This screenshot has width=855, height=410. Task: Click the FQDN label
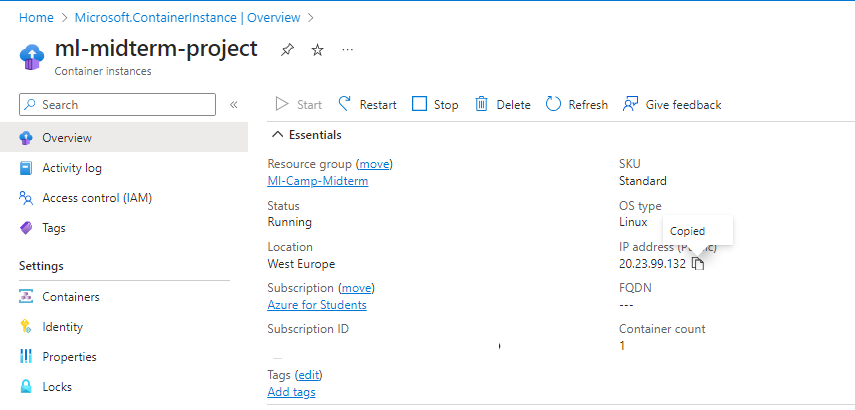point(635,287)
